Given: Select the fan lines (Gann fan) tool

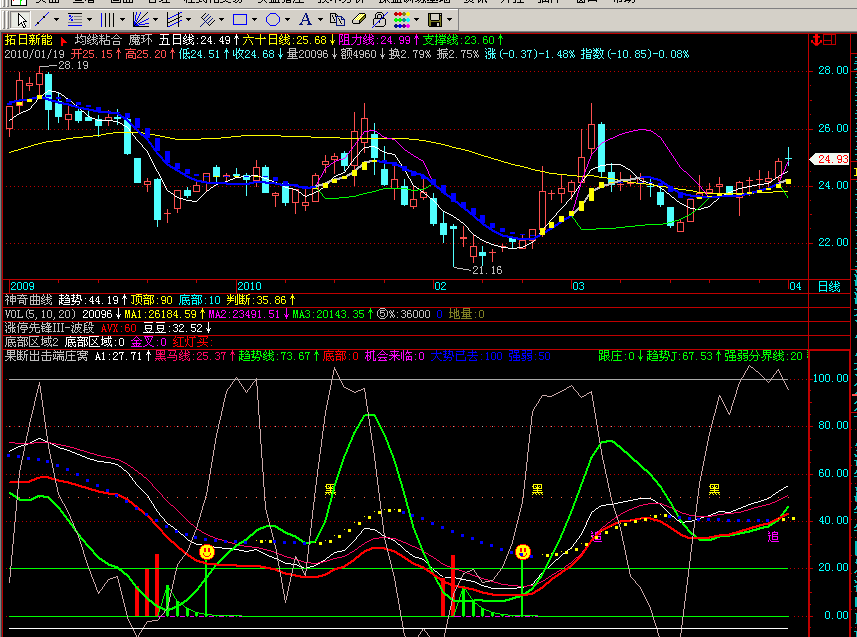Looking at the screenshot, I should [x=140, y=20].
